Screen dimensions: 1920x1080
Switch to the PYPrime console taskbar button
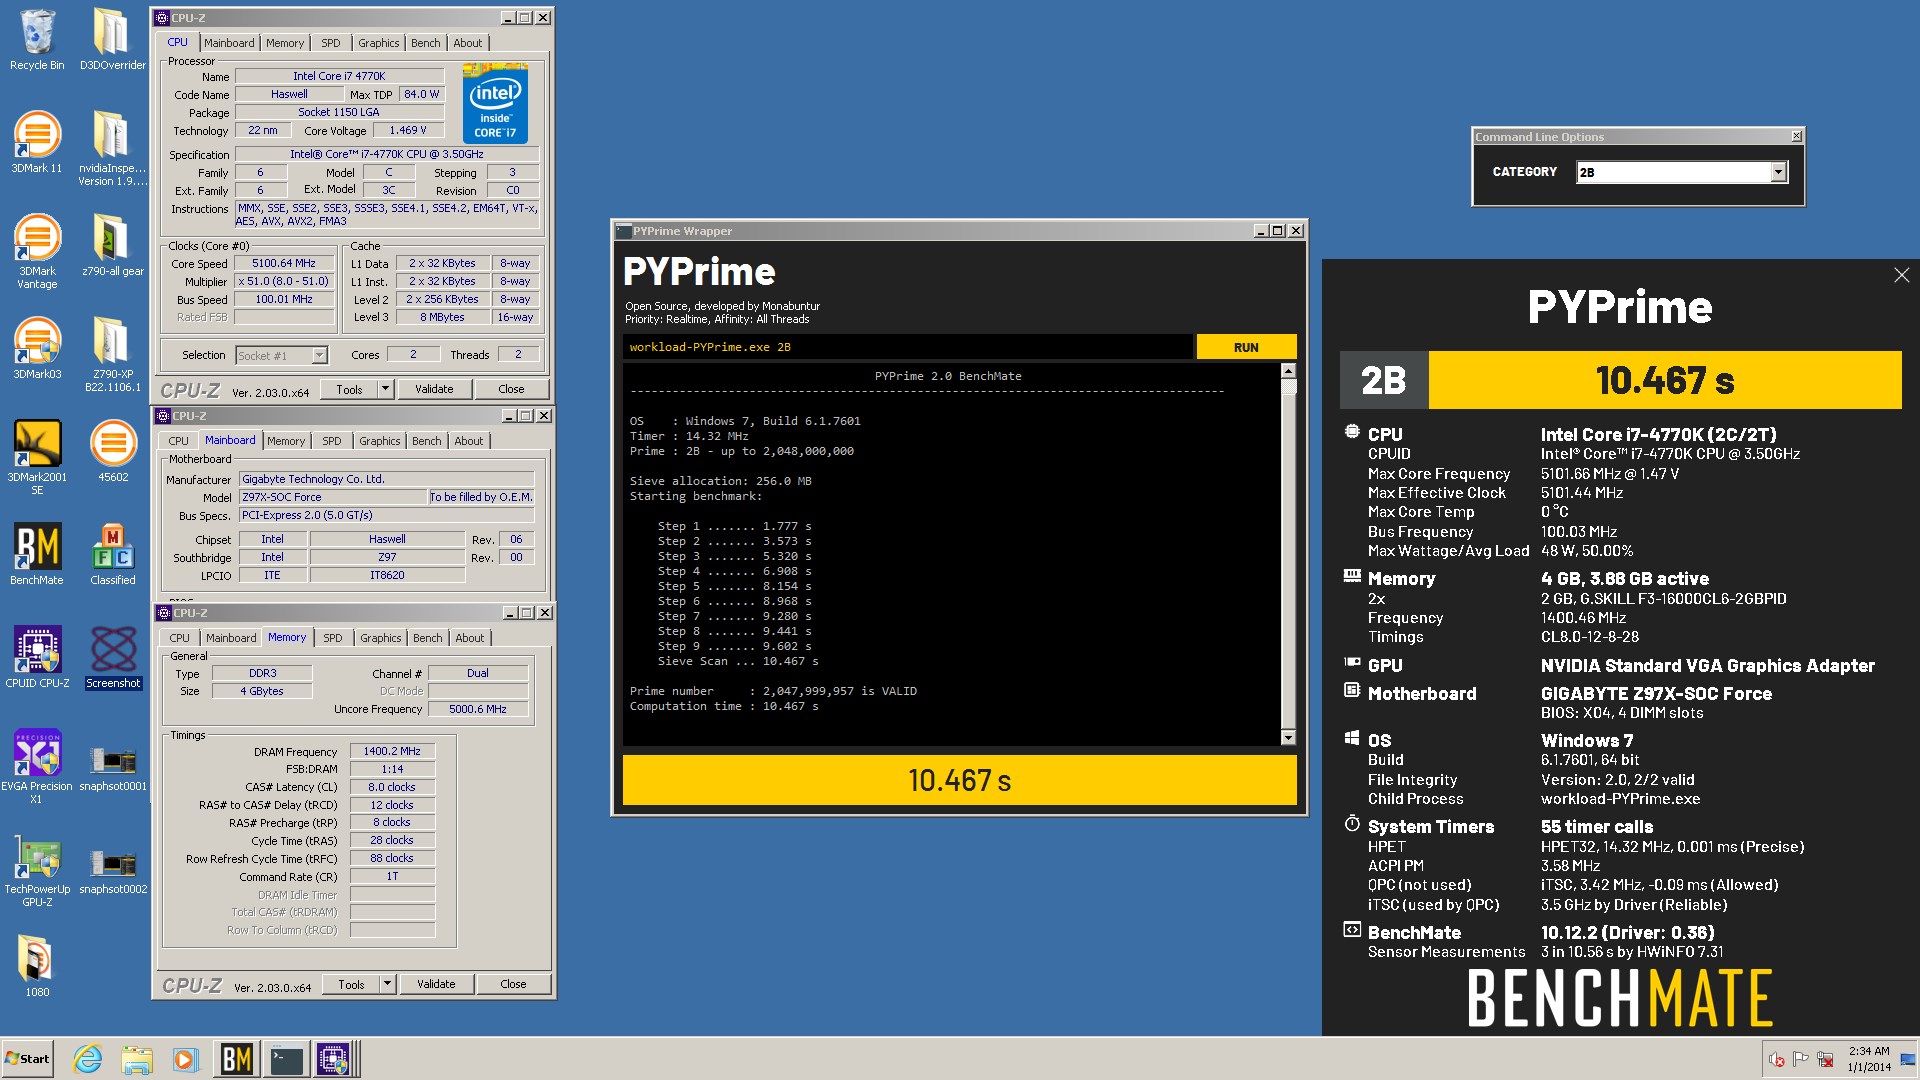point(286,1059)
